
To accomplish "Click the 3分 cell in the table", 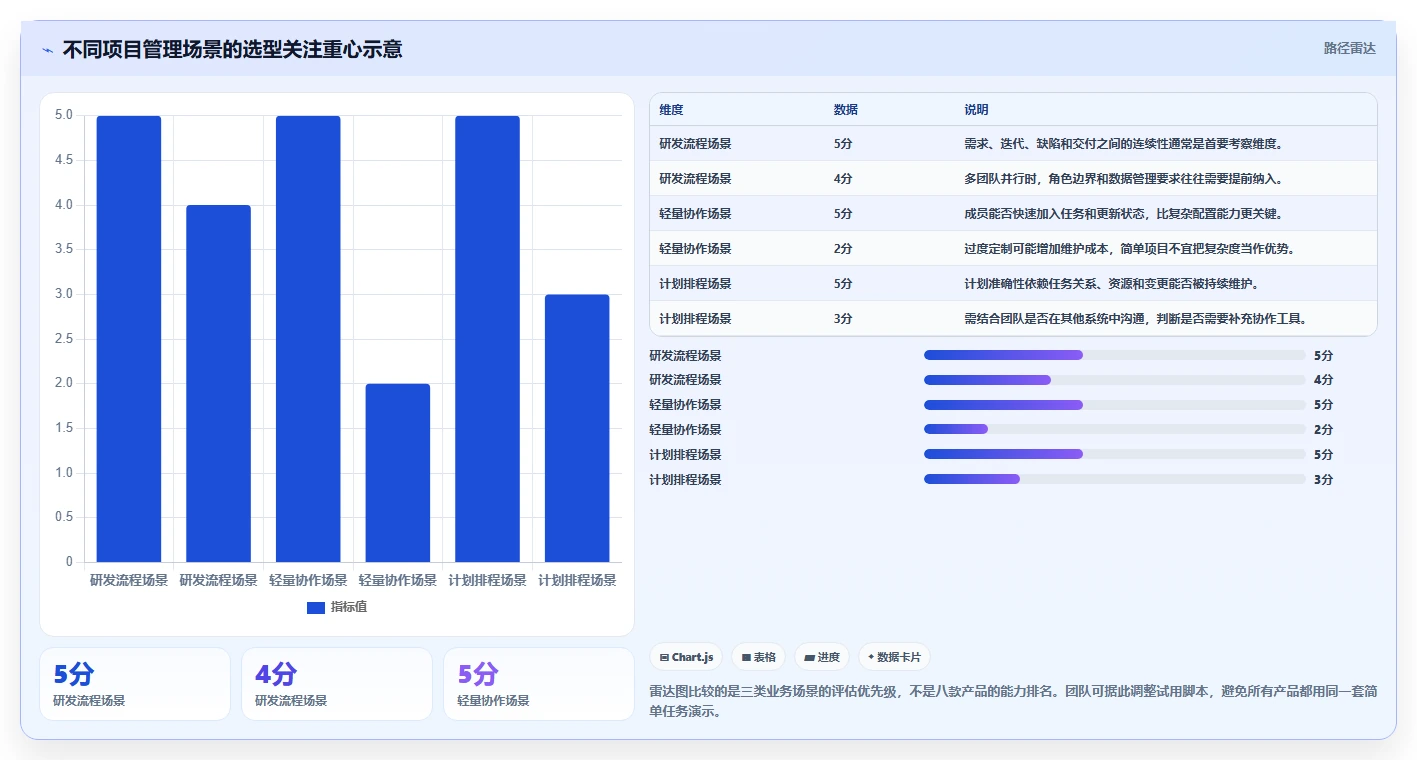I will click(x=843, y=319).
